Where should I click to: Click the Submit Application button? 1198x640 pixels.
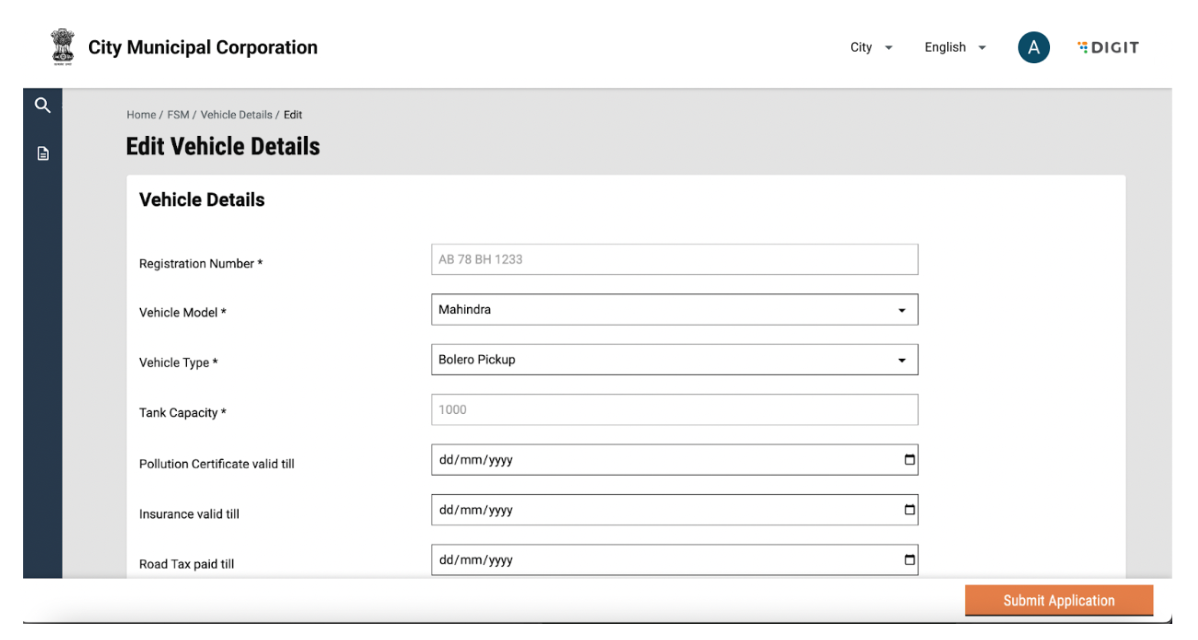pos(1058,600)
